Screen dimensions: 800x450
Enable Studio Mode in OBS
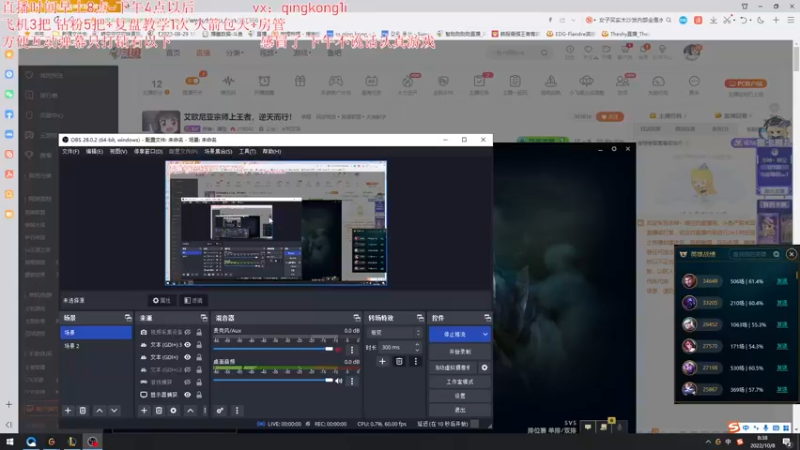(x=460, y=382)
